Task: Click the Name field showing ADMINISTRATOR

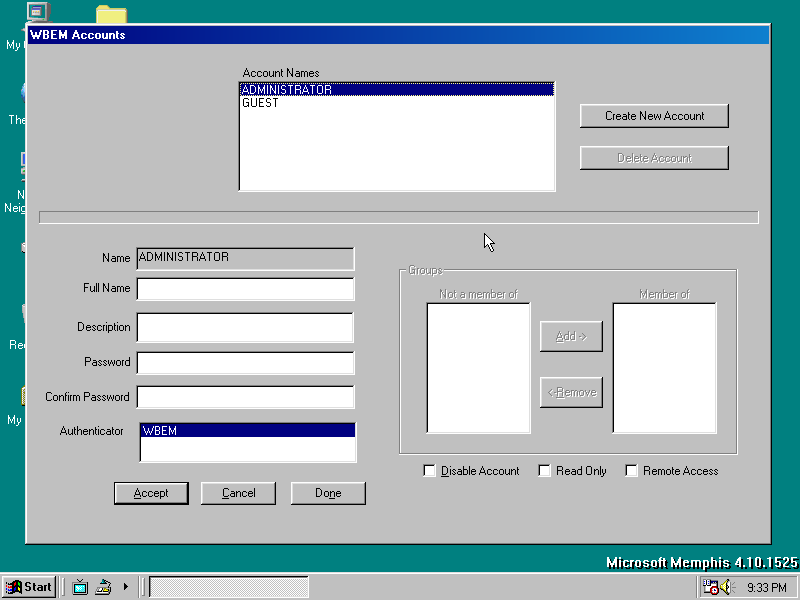Action: point(245,258)
